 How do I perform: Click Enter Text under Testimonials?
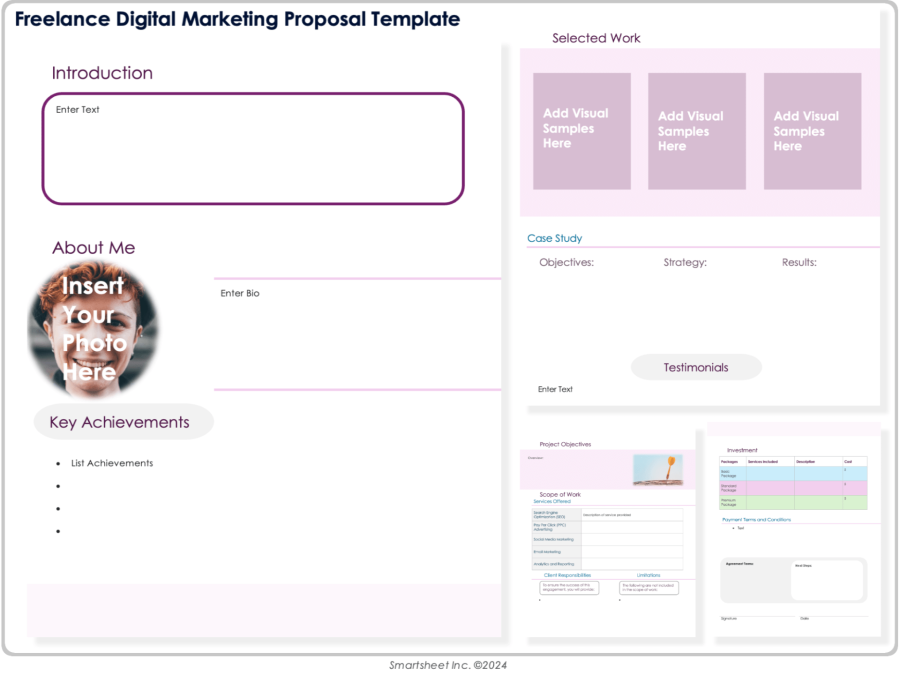554,389
